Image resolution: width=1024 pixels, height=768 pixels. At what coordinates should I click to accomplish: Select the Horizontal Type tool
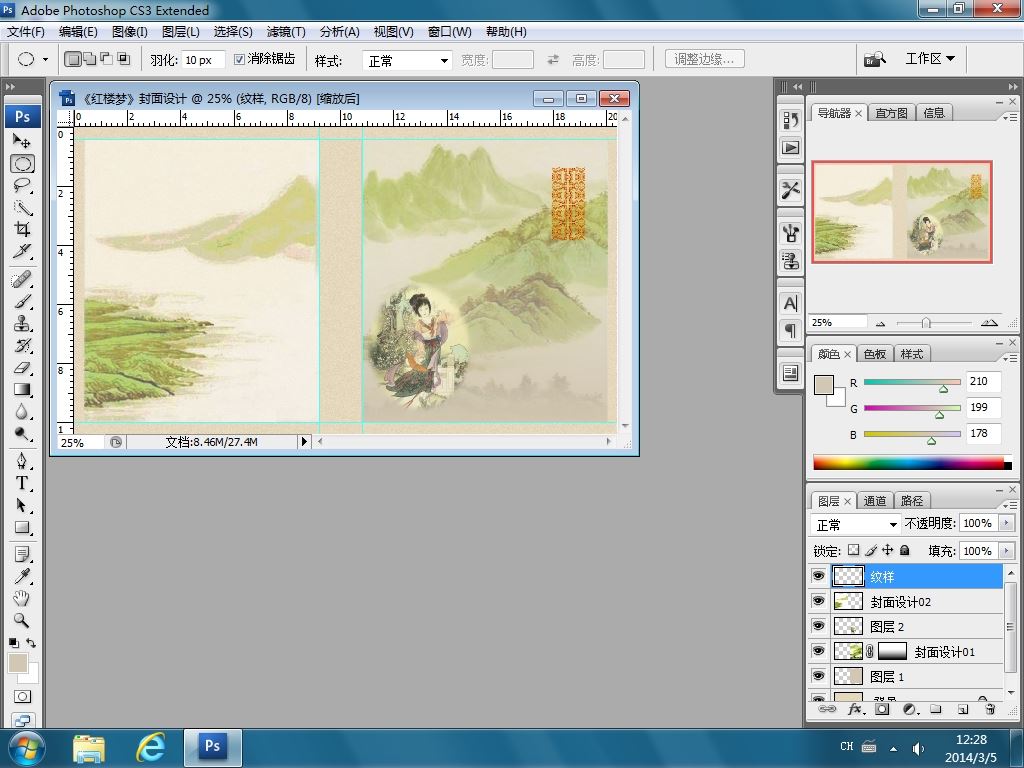click(x=22, y=483)
